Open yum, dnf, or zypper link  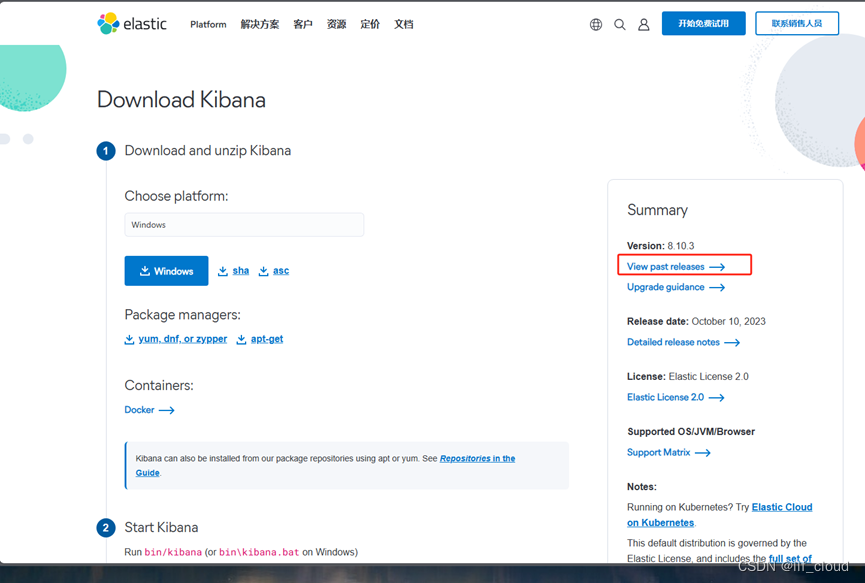(x=176, y=339)
